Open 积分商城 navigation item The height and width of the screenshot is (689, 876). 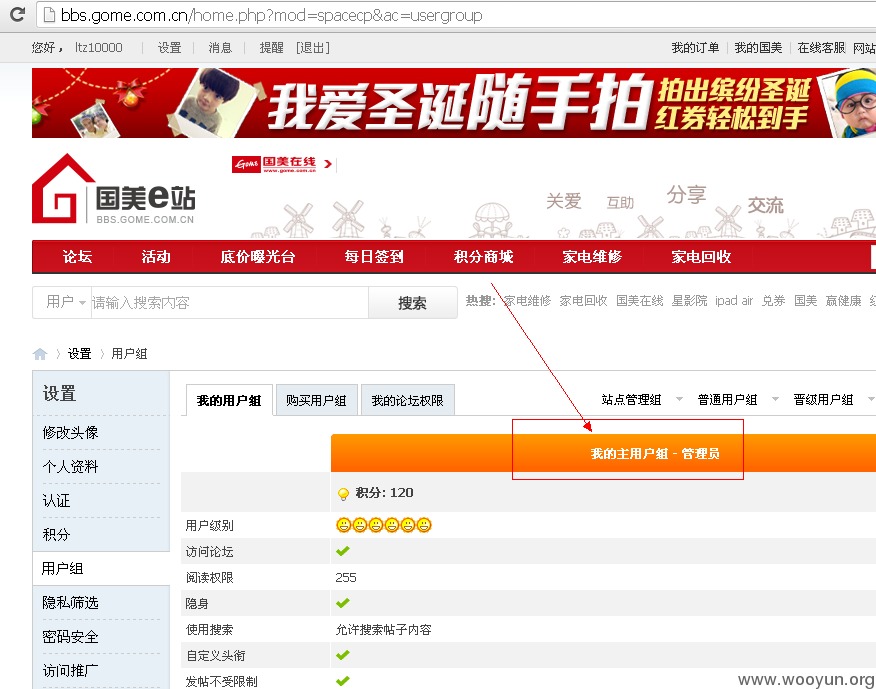(483, 256)
